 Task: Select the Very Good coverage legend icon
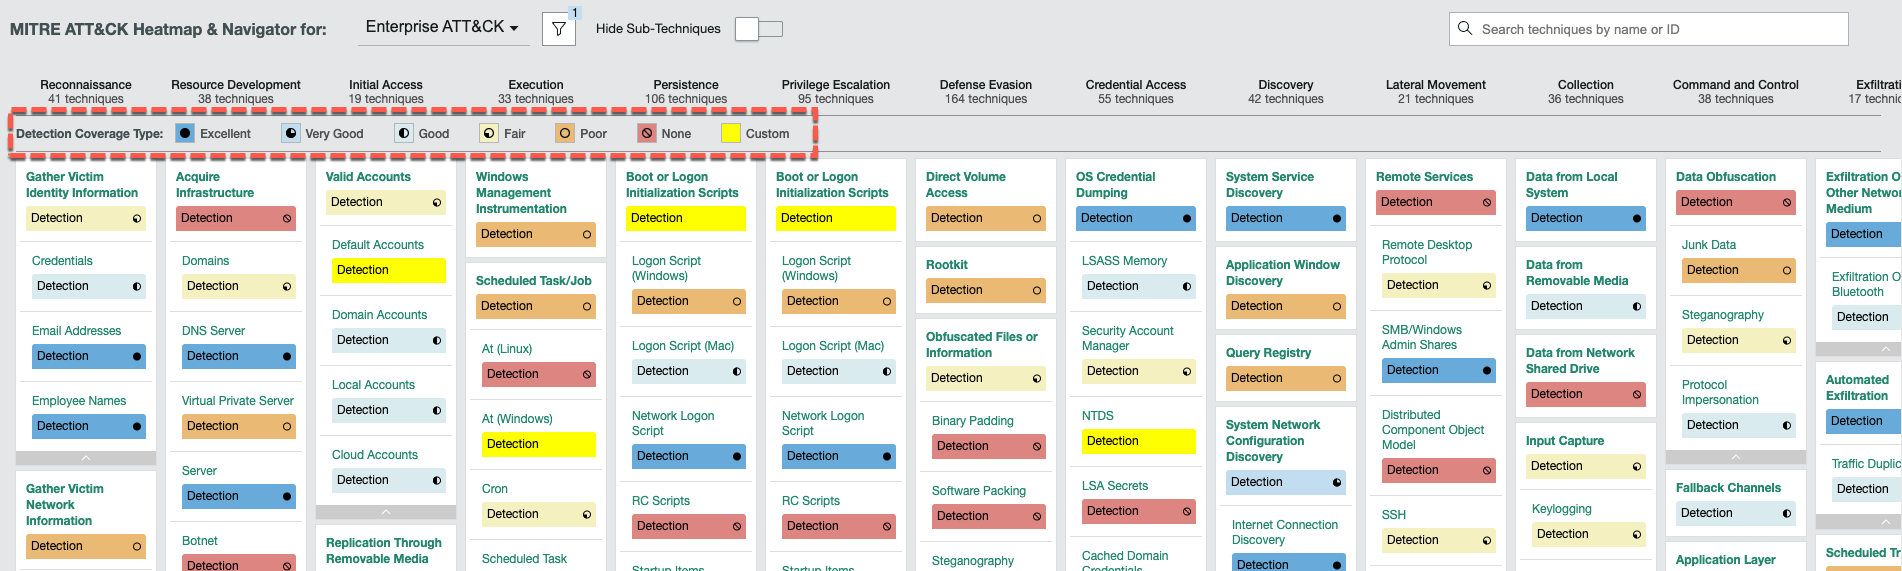pyautogui.click(x=290, y=133)
